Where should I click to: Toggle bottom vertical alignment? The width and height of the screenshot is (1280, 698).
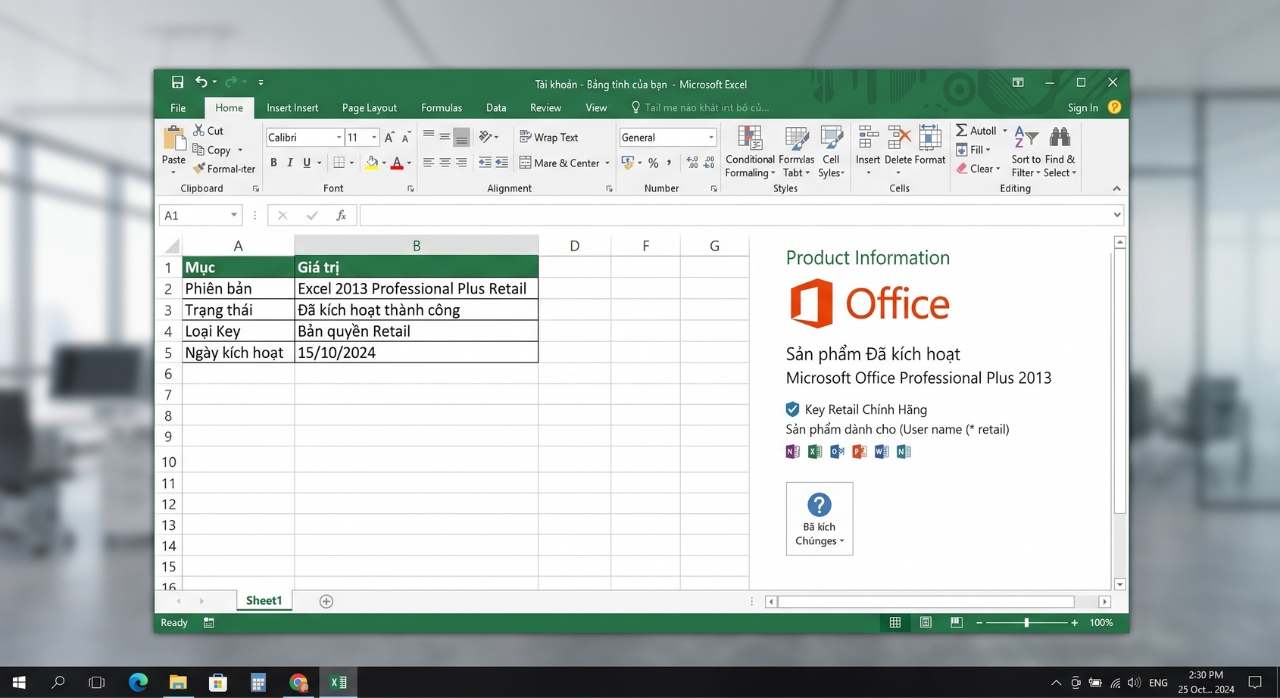pyautogui.click(x=461, y=137)
